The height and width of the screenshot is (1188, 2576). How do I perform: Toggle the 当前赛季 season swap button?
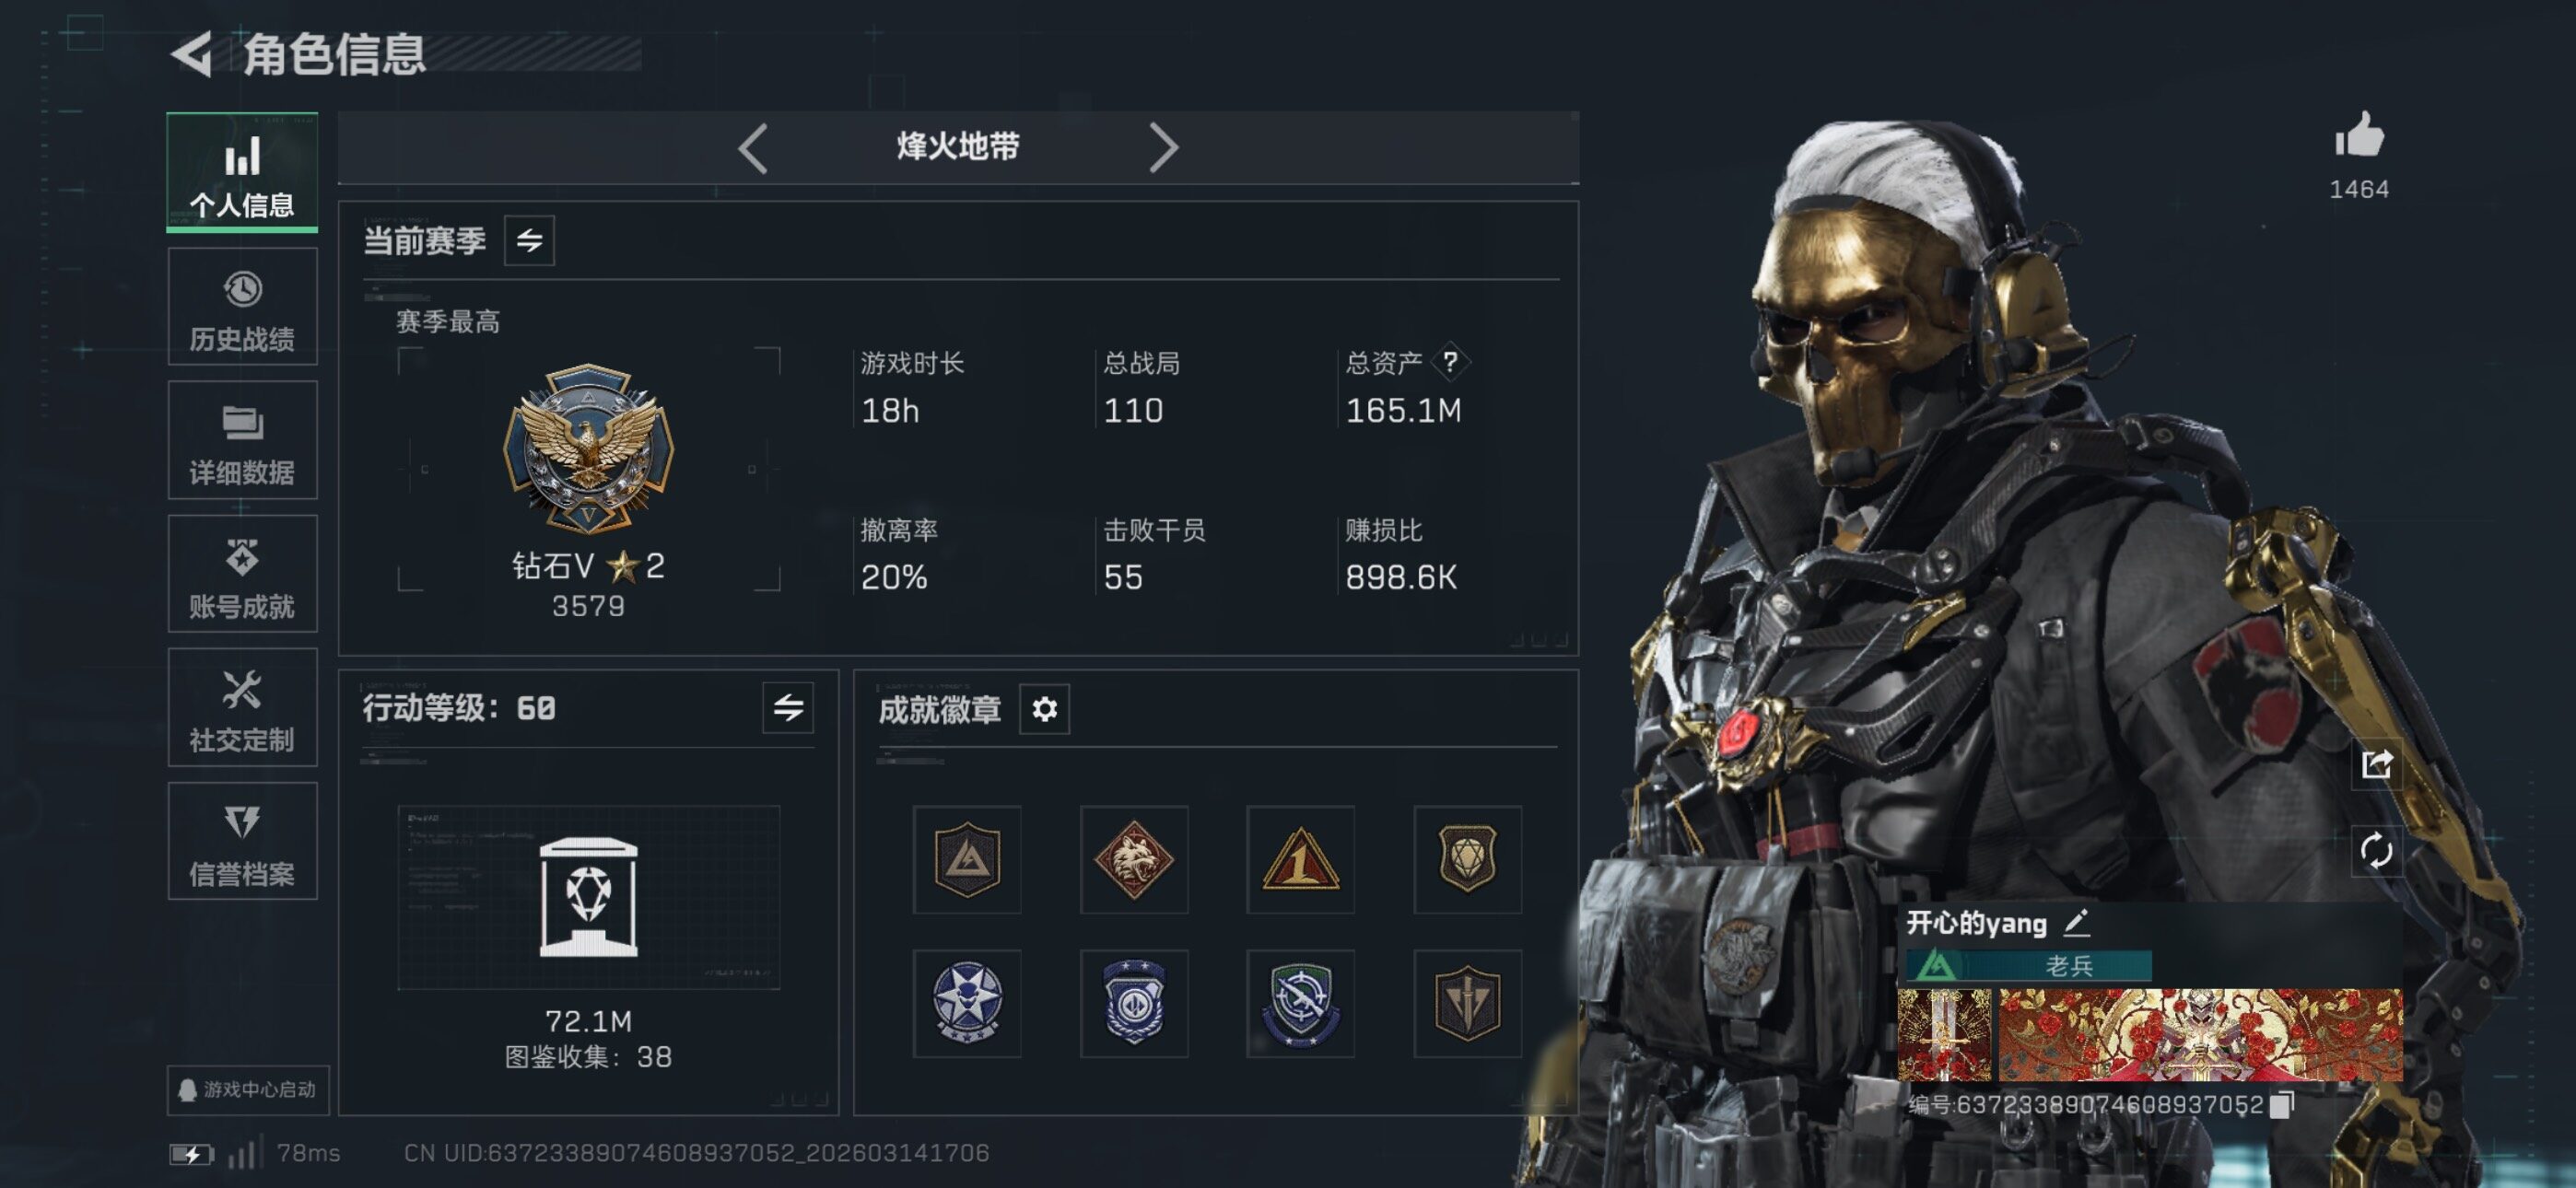(x=529, y=240)
